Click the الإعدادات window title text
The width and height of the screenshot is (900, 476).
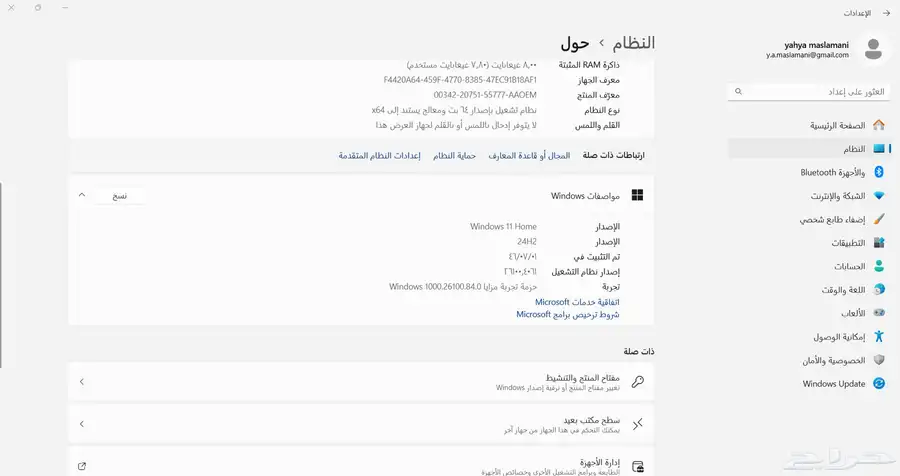[x=857, y=13]
